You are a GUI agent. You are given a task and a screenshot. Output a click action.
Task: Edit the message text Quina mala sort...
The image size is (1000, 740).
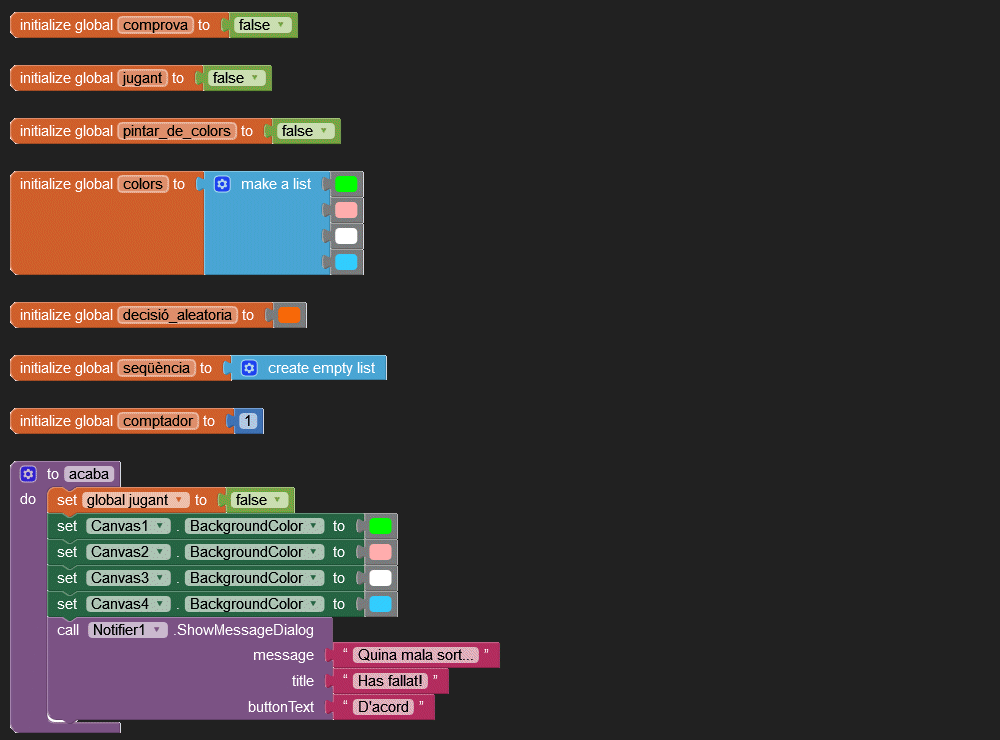coord(415,655)
